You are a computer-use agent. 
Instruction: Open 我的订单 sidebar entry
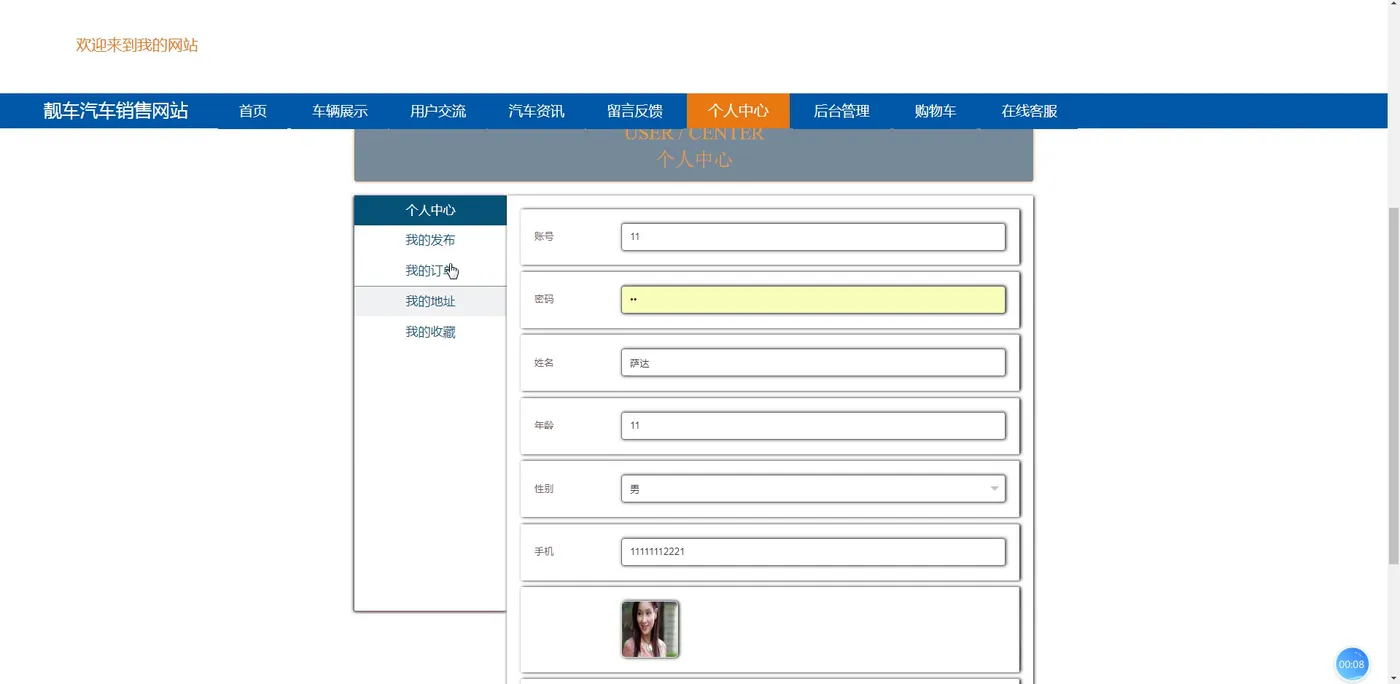(x=430, y=271)
